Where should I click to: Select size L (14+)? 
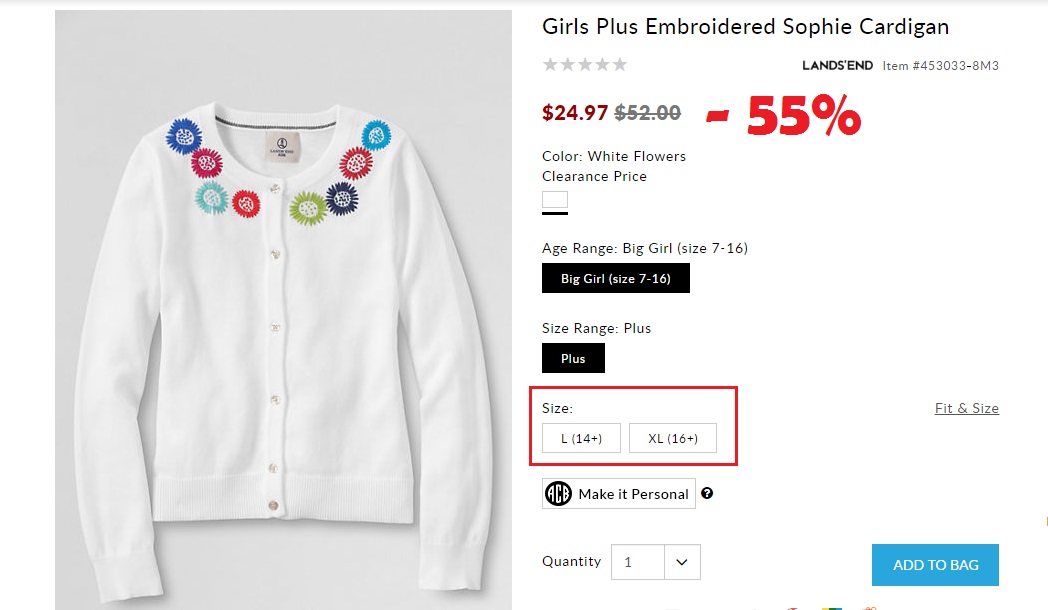(581, 438)
